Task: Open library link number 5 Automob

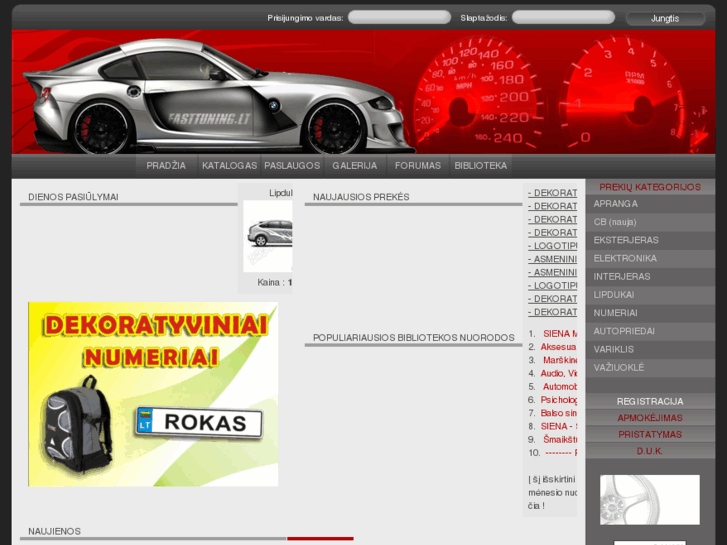Action: pos(560,386)
